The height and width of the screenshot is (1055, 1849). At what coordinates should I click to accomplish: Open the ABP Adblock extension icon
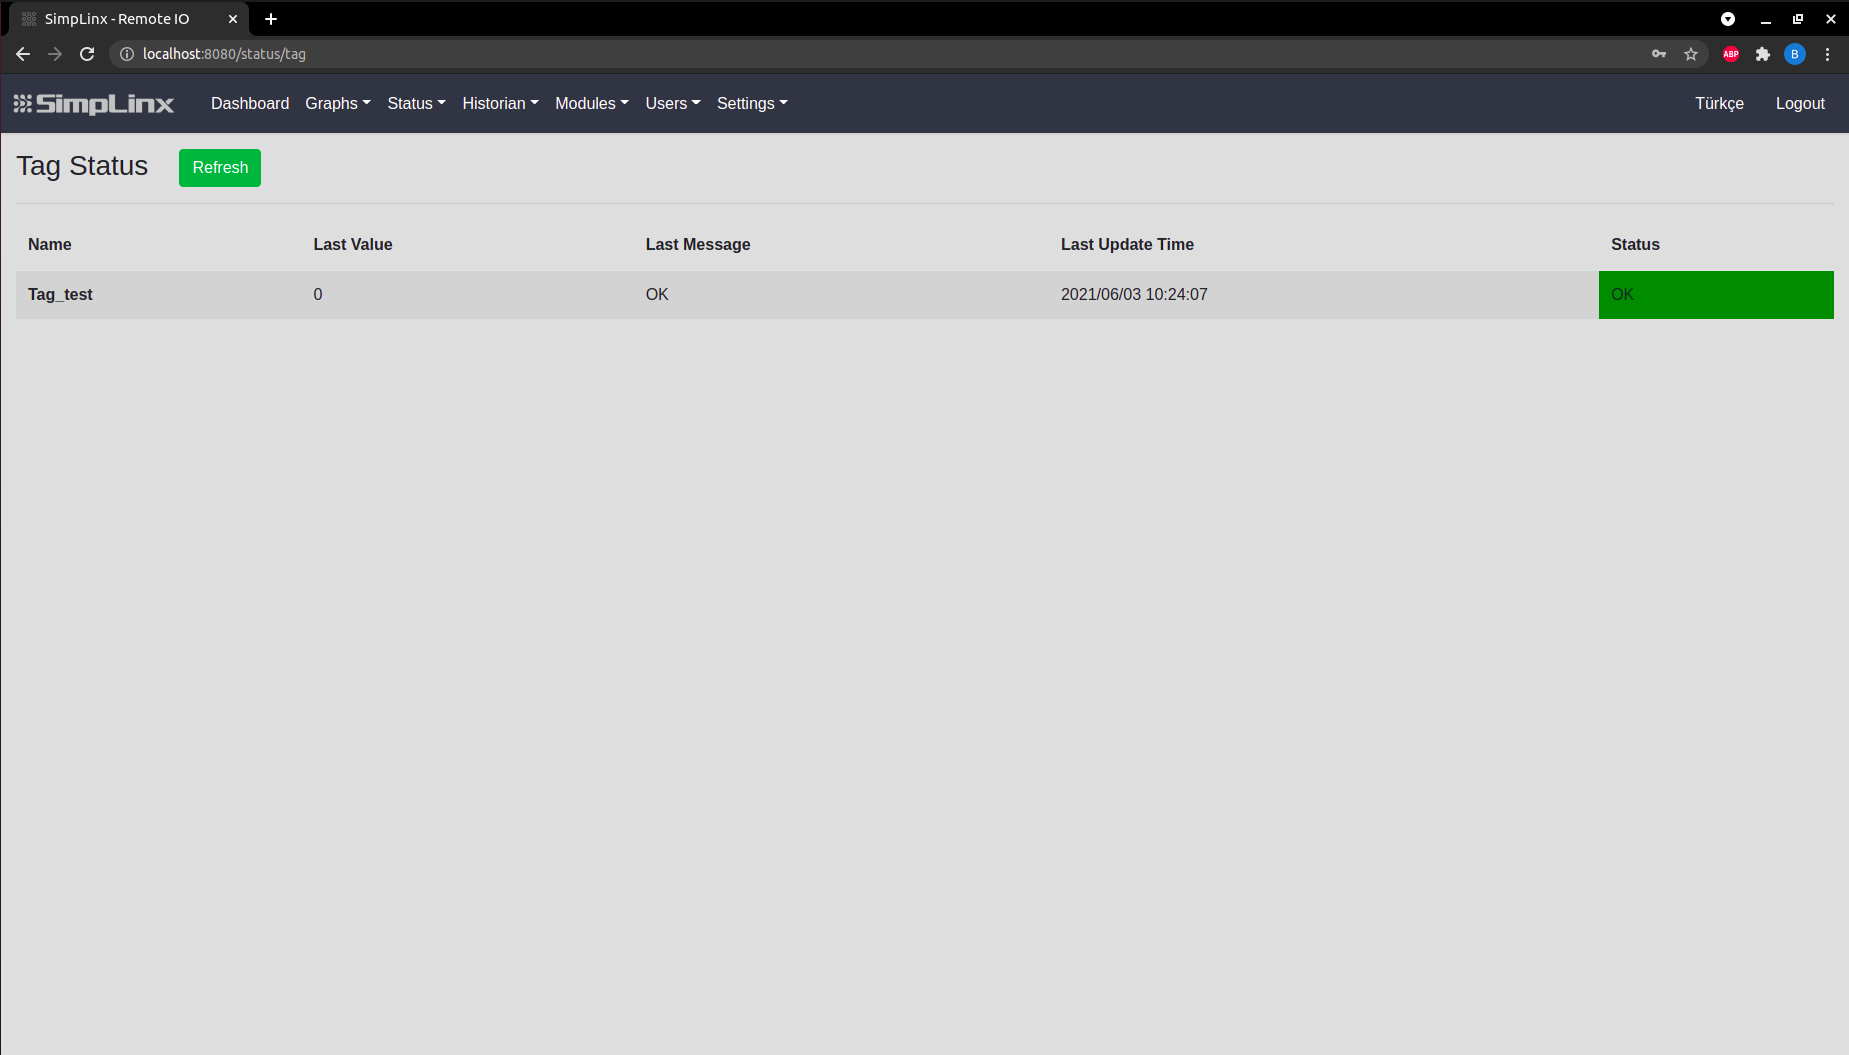coord(1731,54)
